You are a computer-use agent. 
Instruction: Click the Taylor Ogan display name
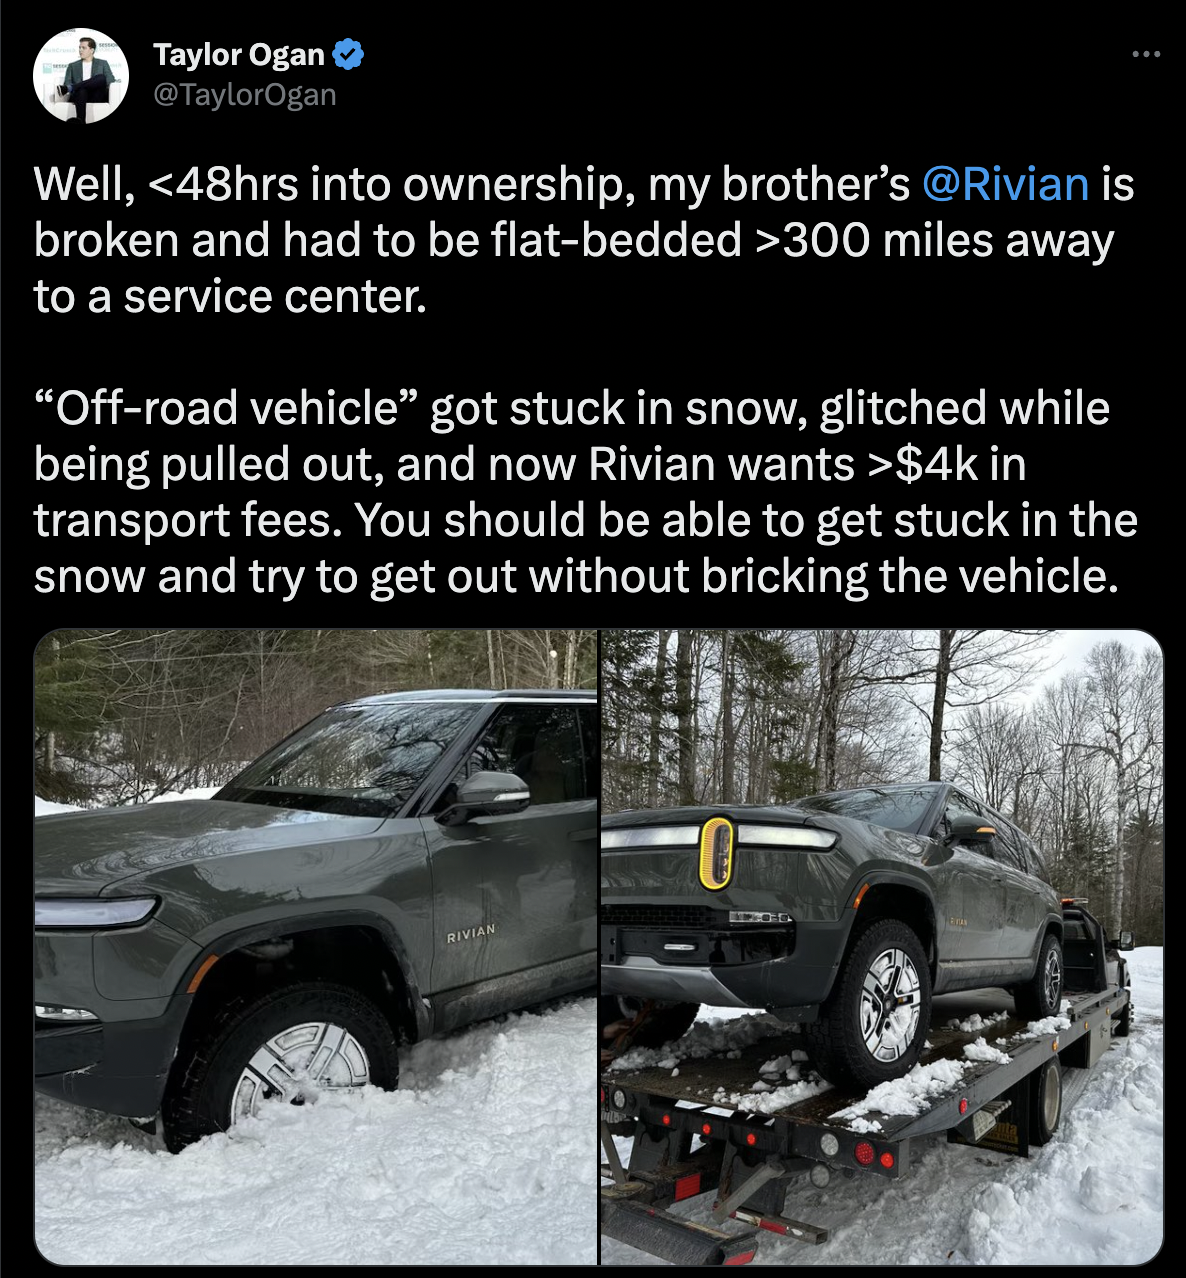pos(239,55)
